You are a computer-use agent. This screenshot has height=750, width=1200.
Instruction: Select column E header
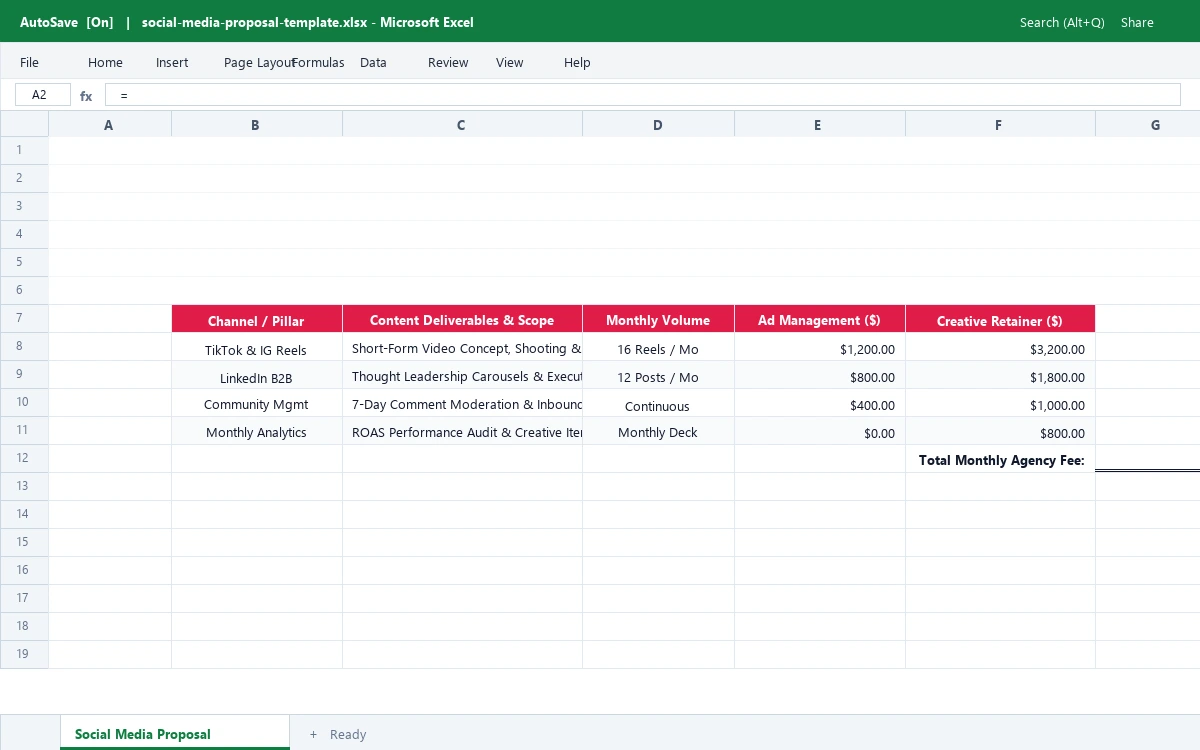pos(820,124)
